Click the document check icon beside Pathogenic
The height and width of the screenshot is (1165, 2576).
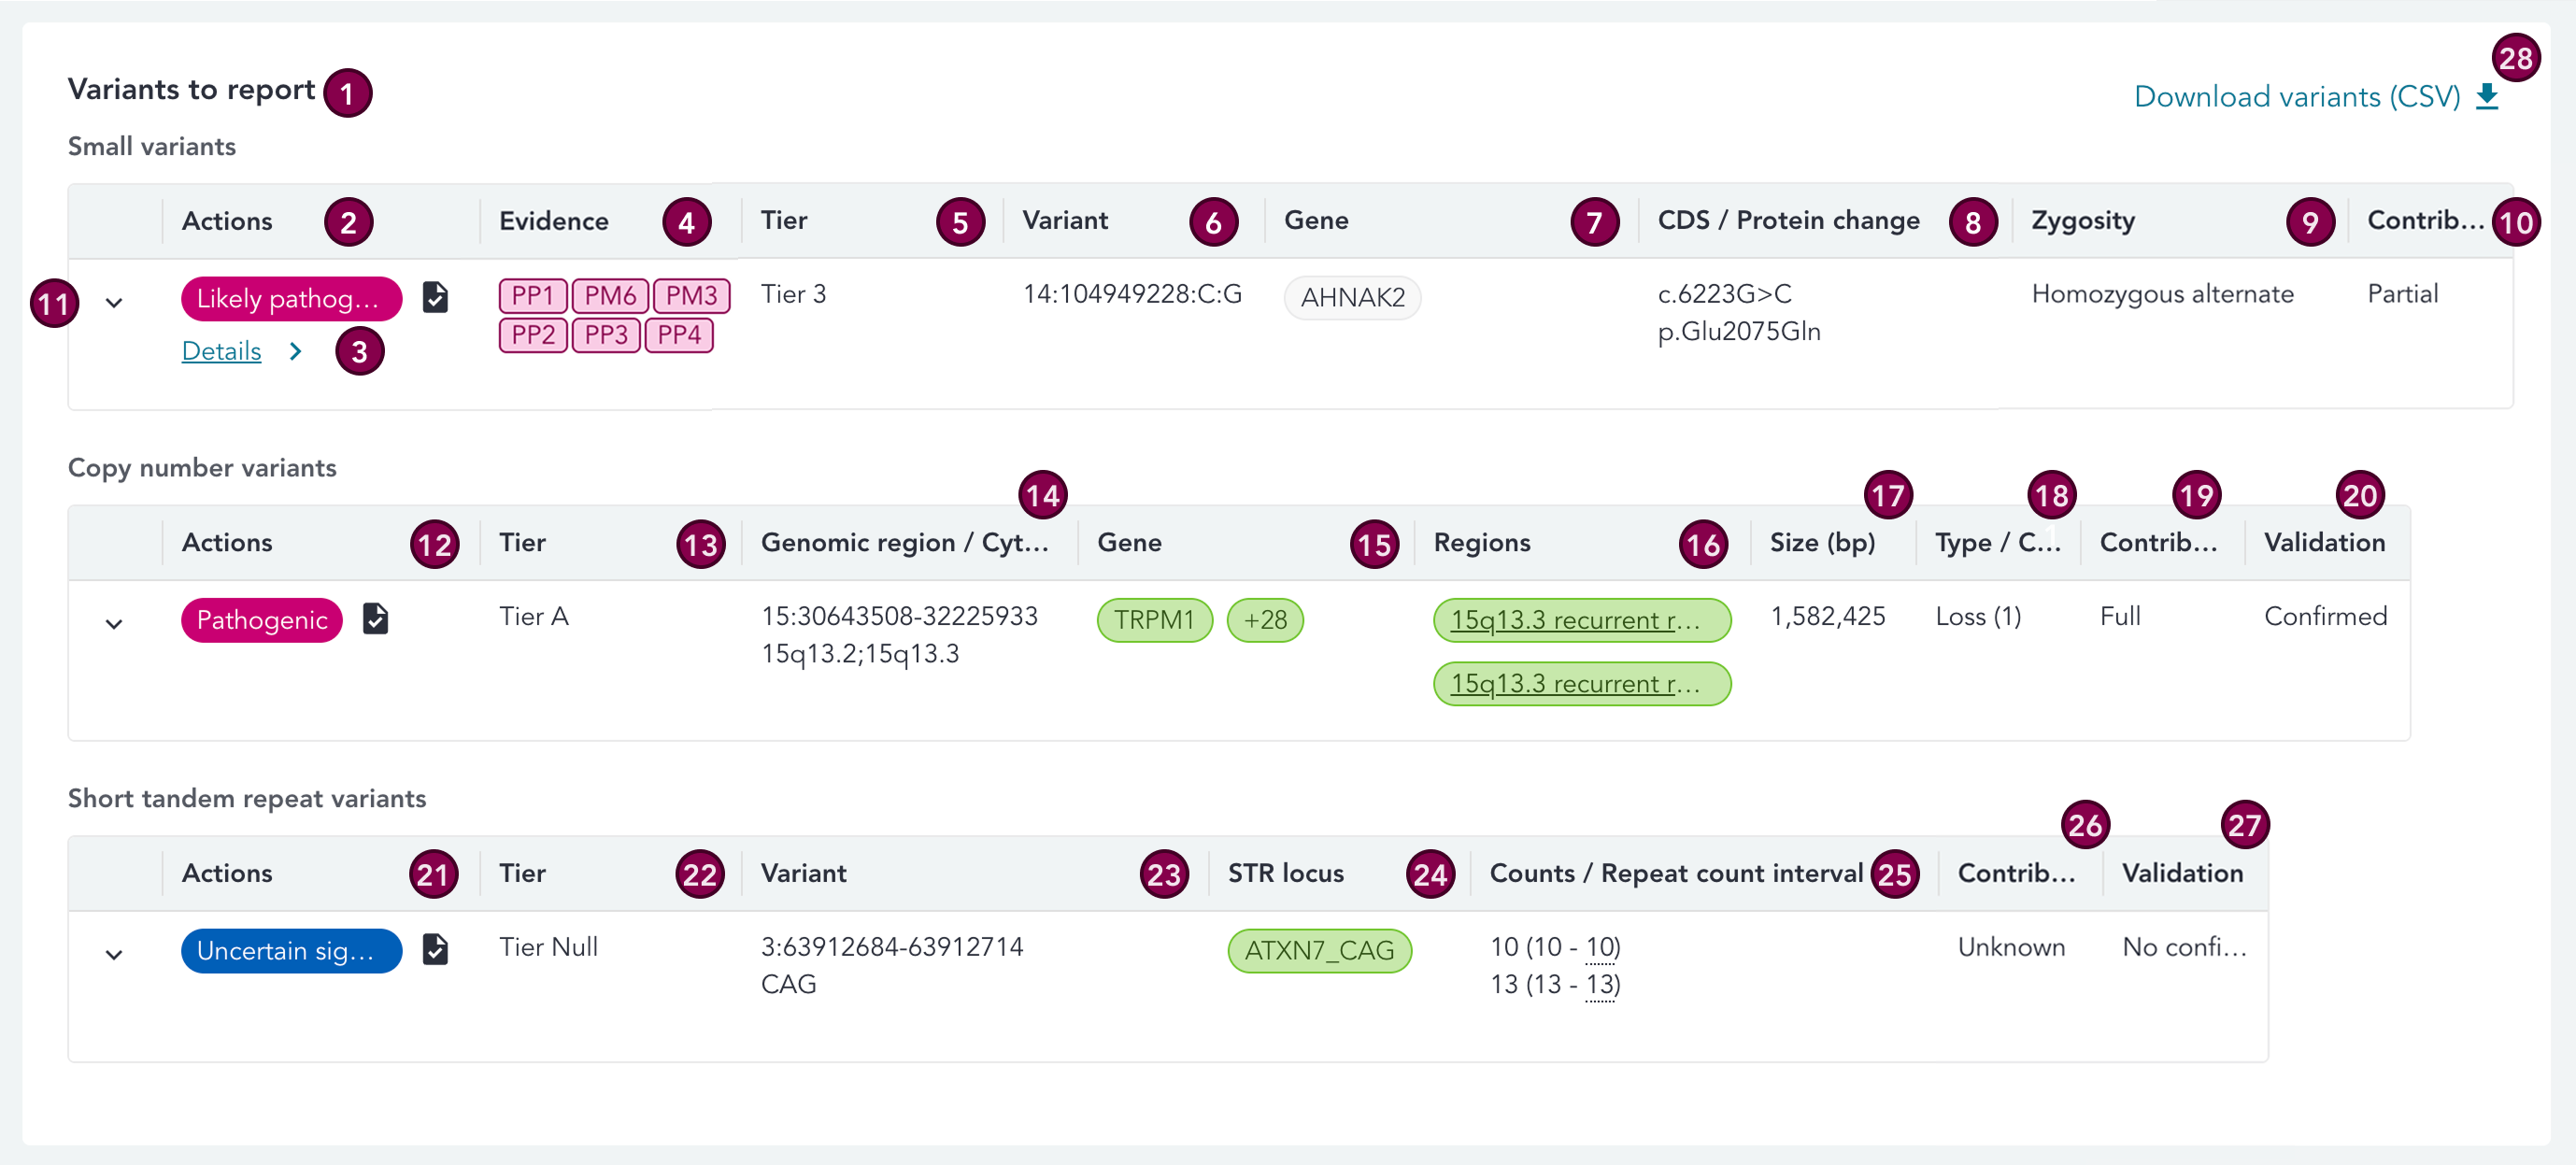[375, 618]
